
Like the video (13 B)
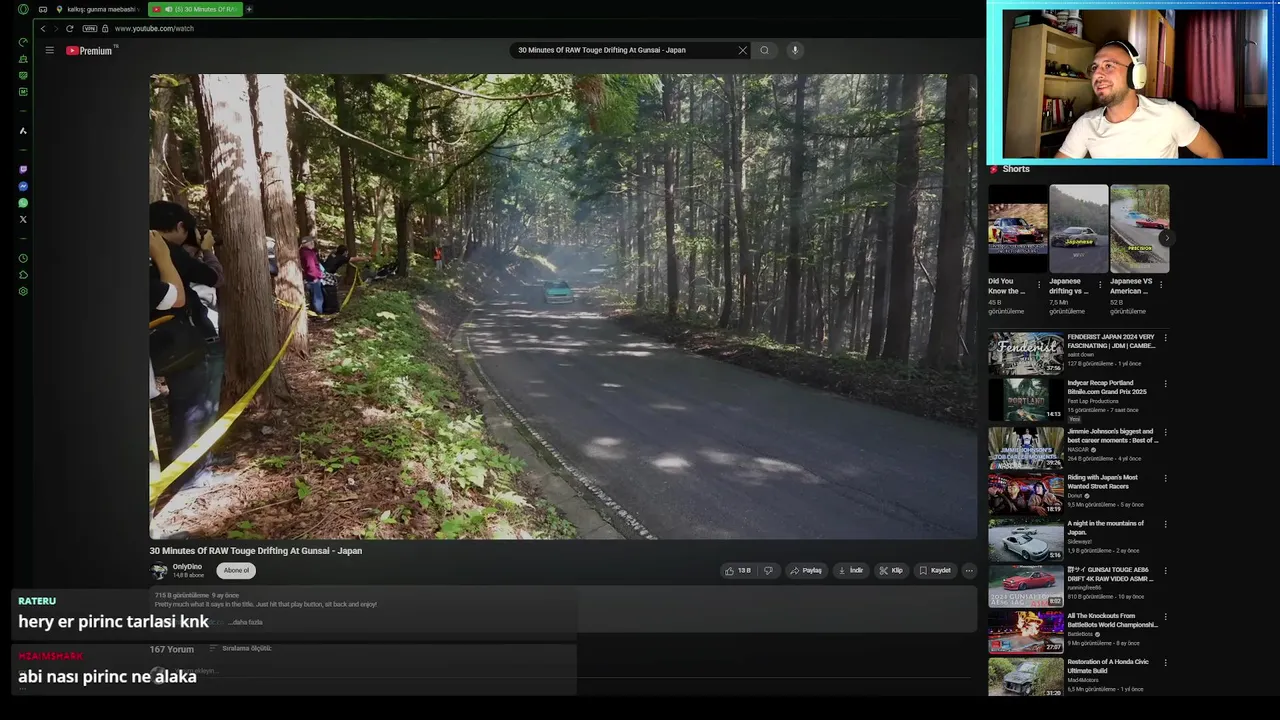click(738, 571)
